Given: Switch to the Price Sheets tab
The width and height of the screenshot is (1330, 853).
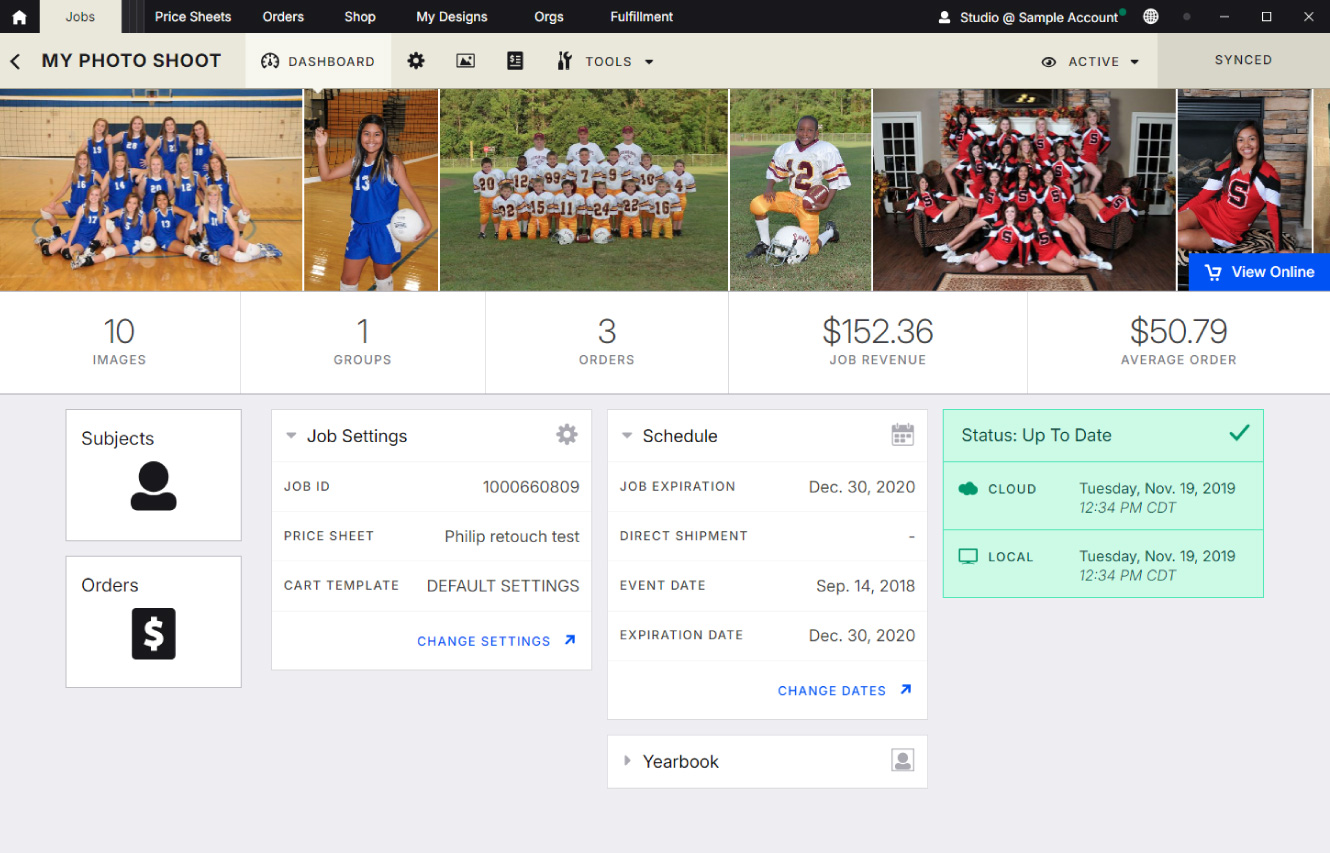Looking at the screenshot, I should (x=193, y=17).
